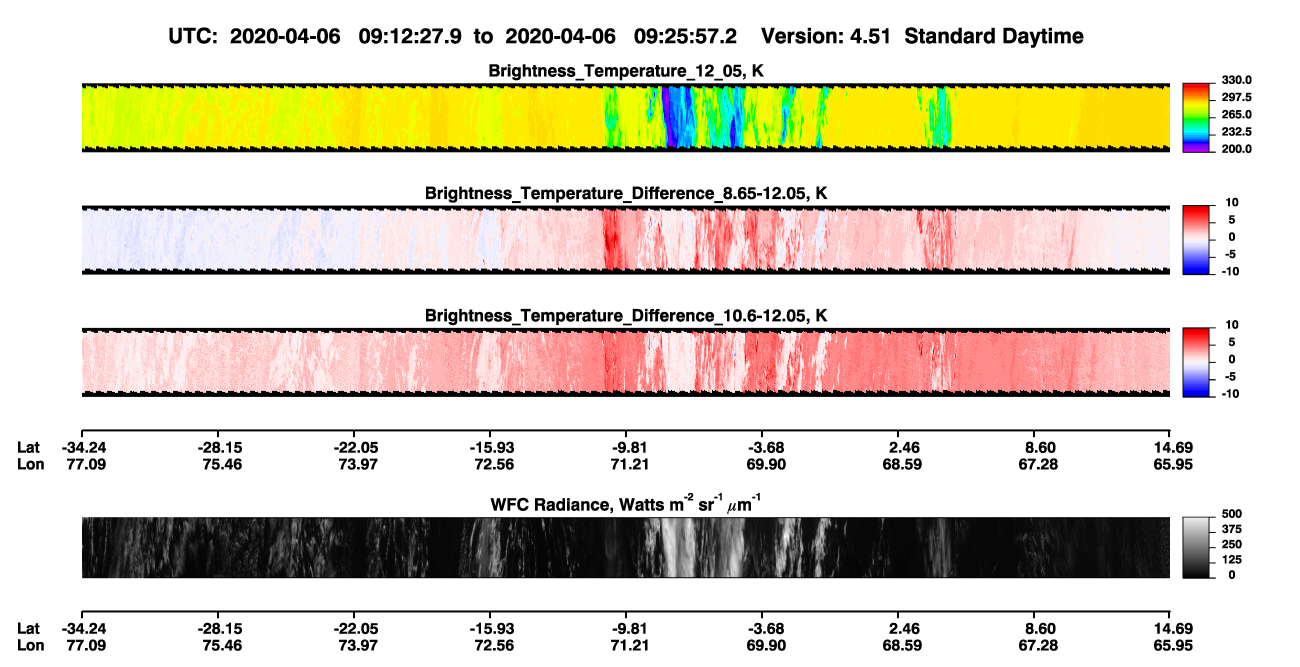Click the title 'Brightness_Temperature_12_05, K'
1300x667 pixels.
[626, 71]
